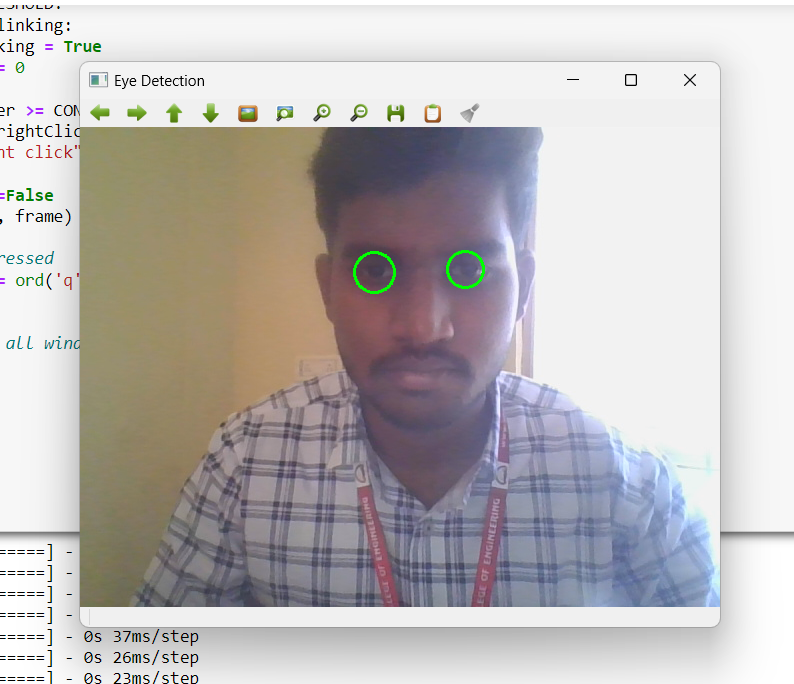Copy image to clipboard
Viewport: 794px width, 684px height.
click(x=432, y=113)
